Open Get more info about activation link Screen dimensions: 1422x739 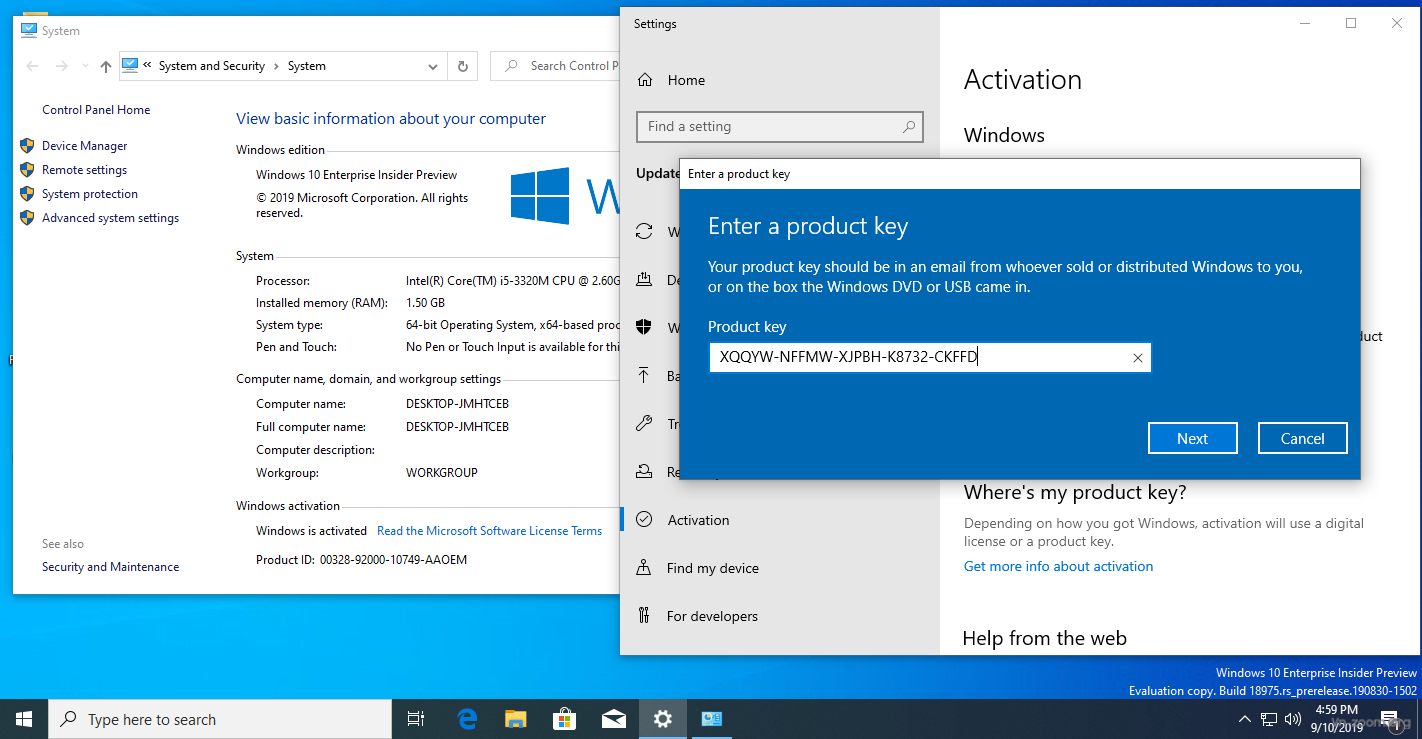pos(1058,566)
